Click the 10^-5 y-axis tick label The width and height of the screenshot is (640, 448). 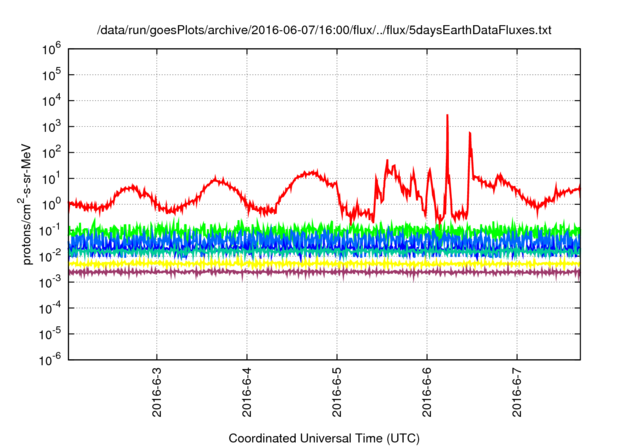pyautogui.click(x=51, y=334)
